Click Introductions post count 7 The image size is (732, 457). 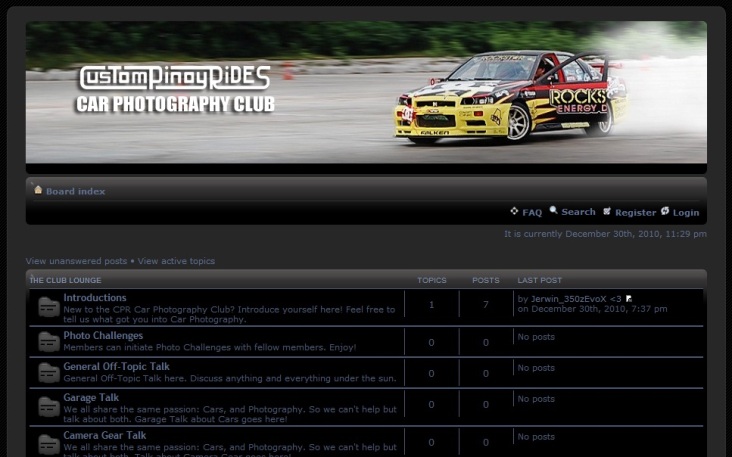point(486,305)
